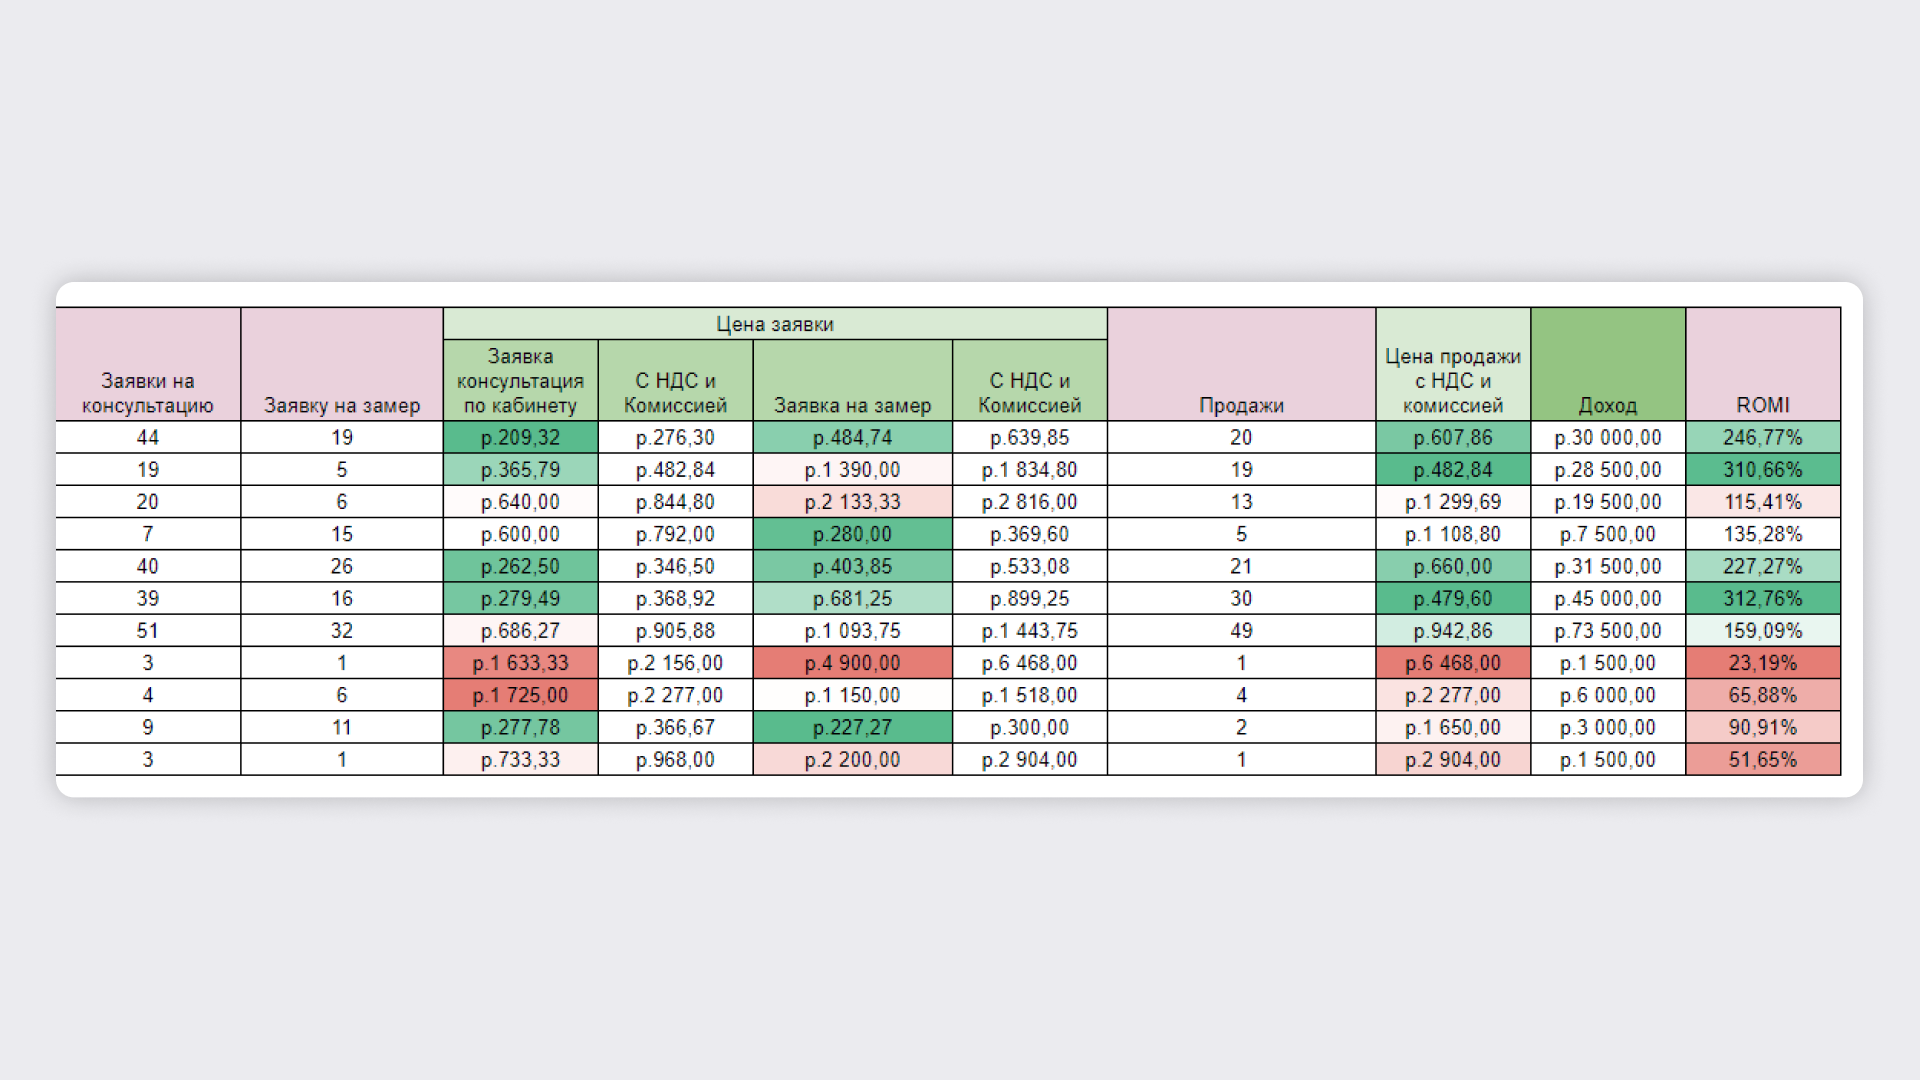Select the cell р.365,79
The width and height of the screenshot is (1920, 1080).
click(x=521, y=470)
